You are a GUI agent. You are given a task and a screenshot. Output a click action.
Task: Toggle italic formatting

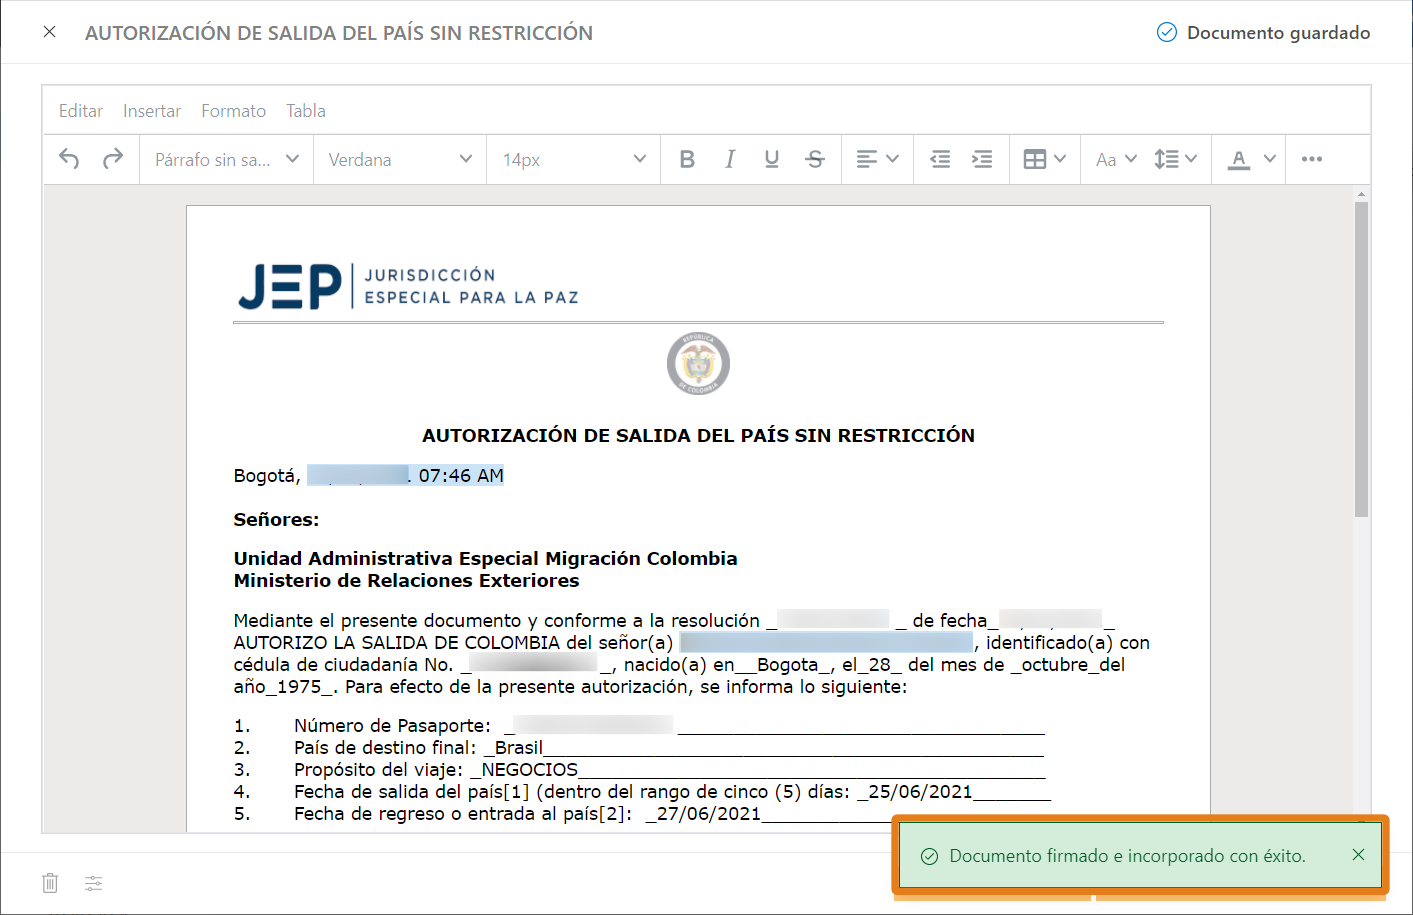coord(730,159)
